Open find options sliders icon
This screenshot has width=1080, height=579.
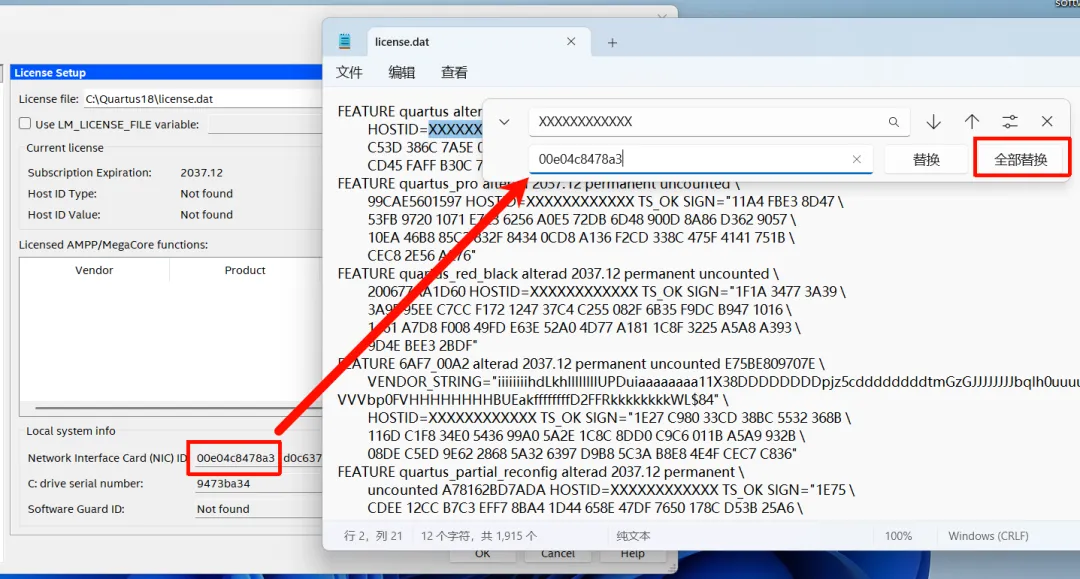click(x=1010, y=122)
